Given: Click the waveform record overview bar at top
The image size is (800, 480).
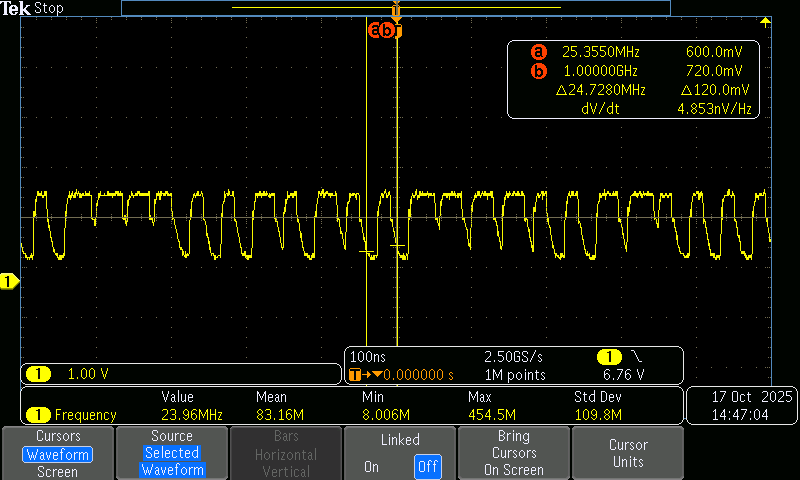Looking at the screenshot, I should [x=395, y=8].
